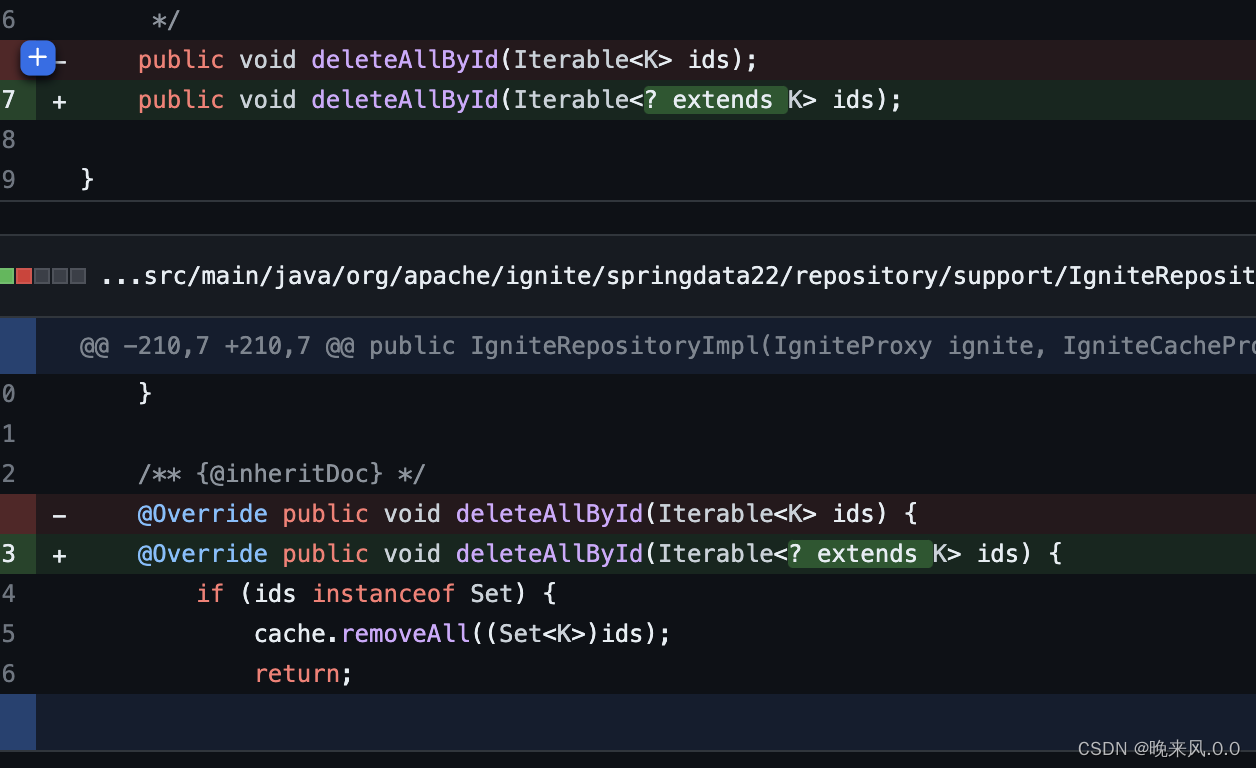1256x768 pixels.
Task: Click the blue add-comment plus icon
Action: pyautogui.click(x=37, y=58)
